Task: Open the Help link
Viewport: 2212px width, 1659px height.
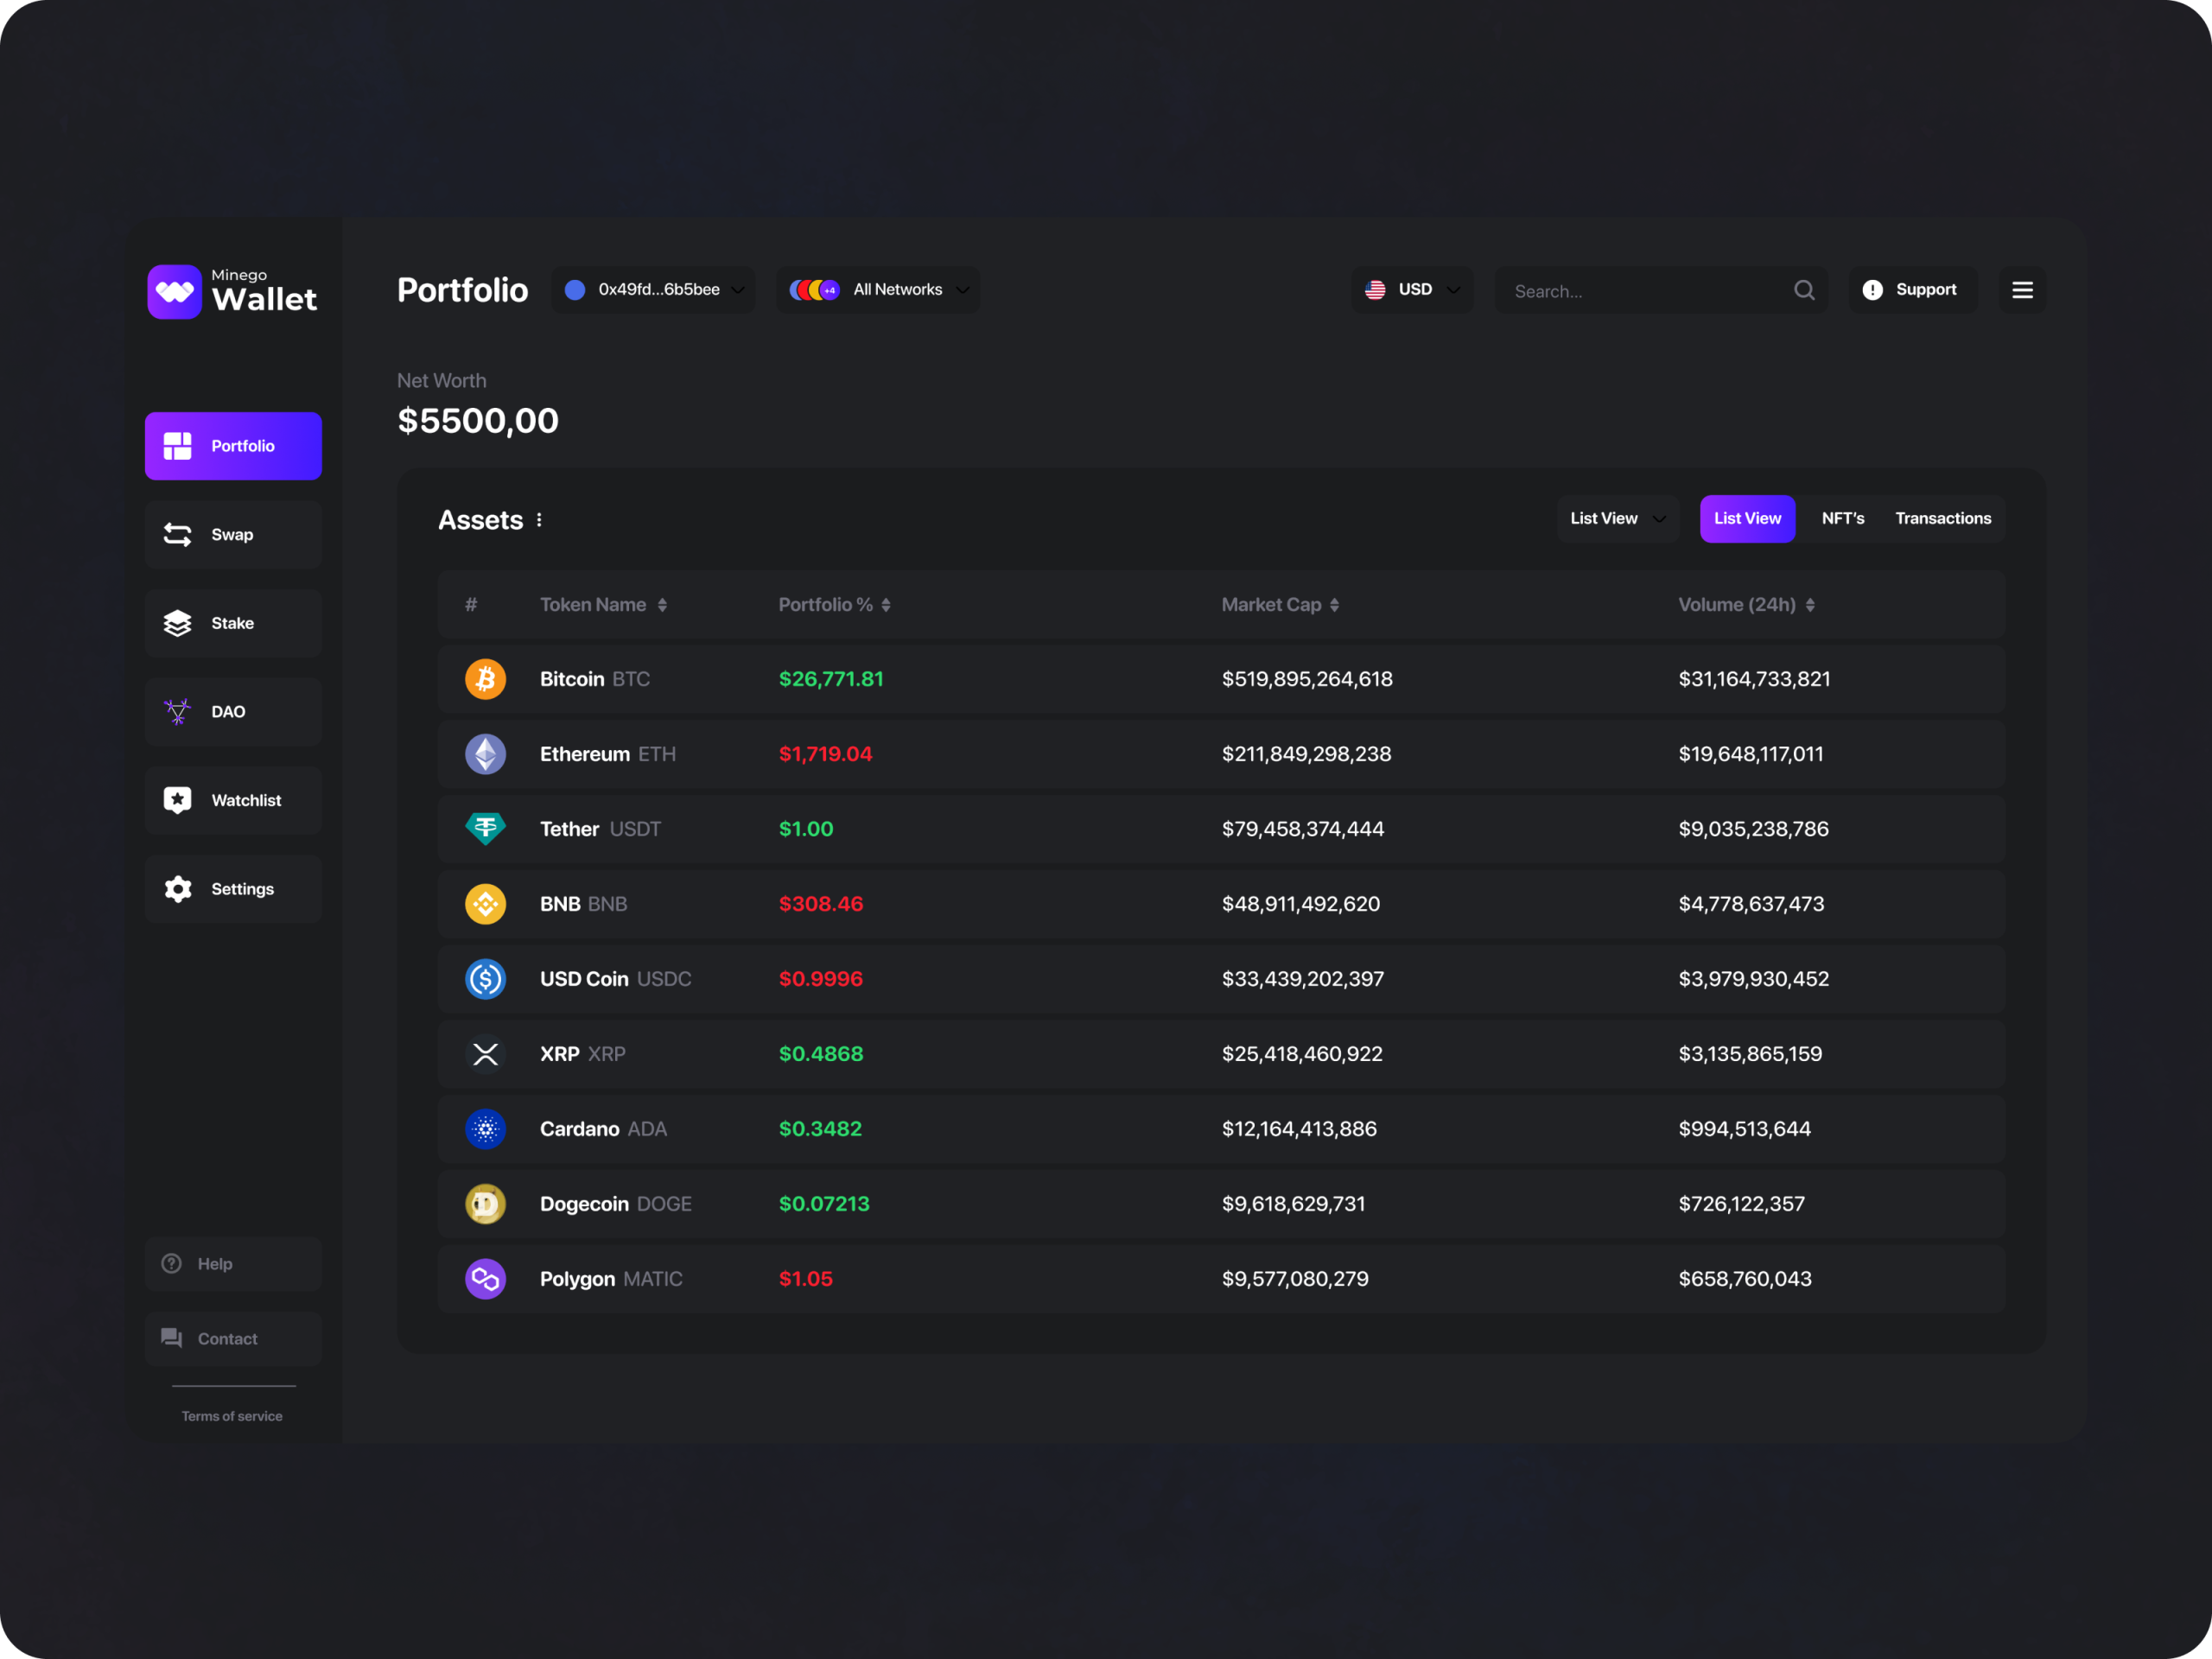Action: pyautogui.click(x=233, y=1264)
